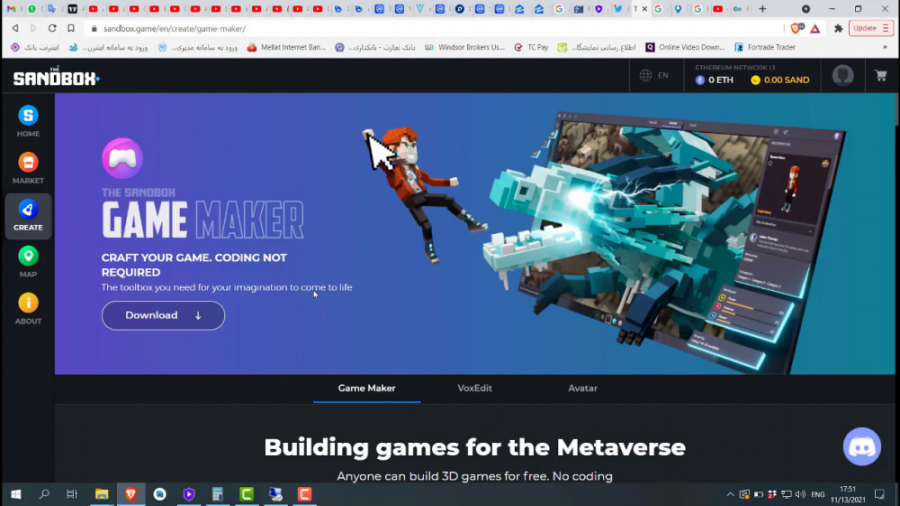
Task: Open volume control in tray
Action: [801, 494]
